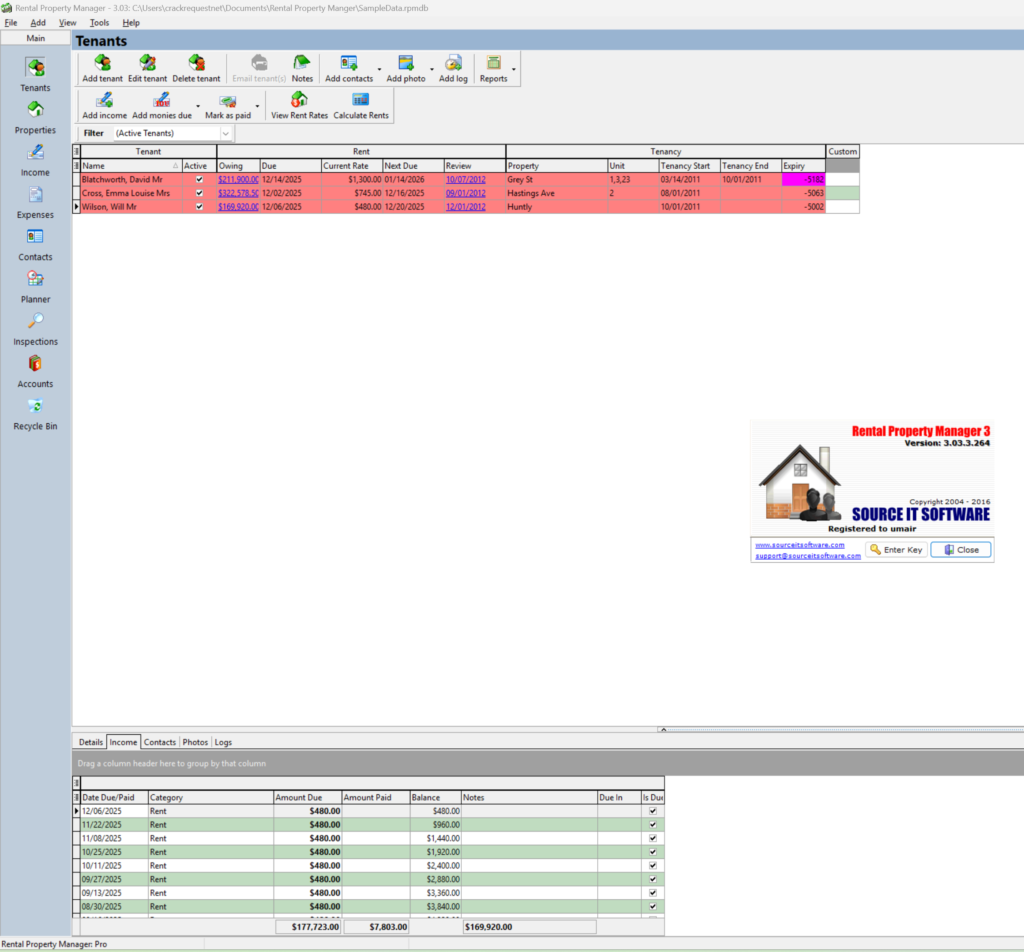Open Blatchworth's owing amount $211,900.00 link

coord(238,180)
